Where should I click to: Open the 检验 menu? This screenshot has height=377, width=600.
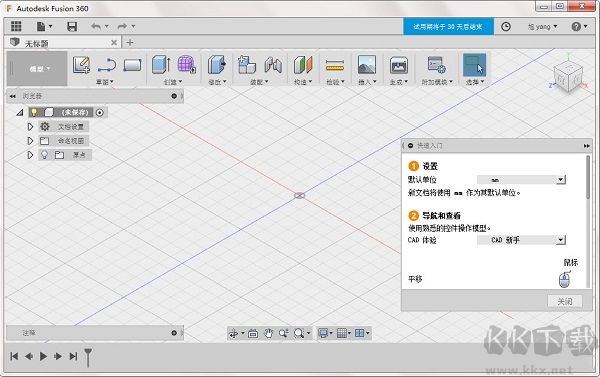click(x=335, y=82)
